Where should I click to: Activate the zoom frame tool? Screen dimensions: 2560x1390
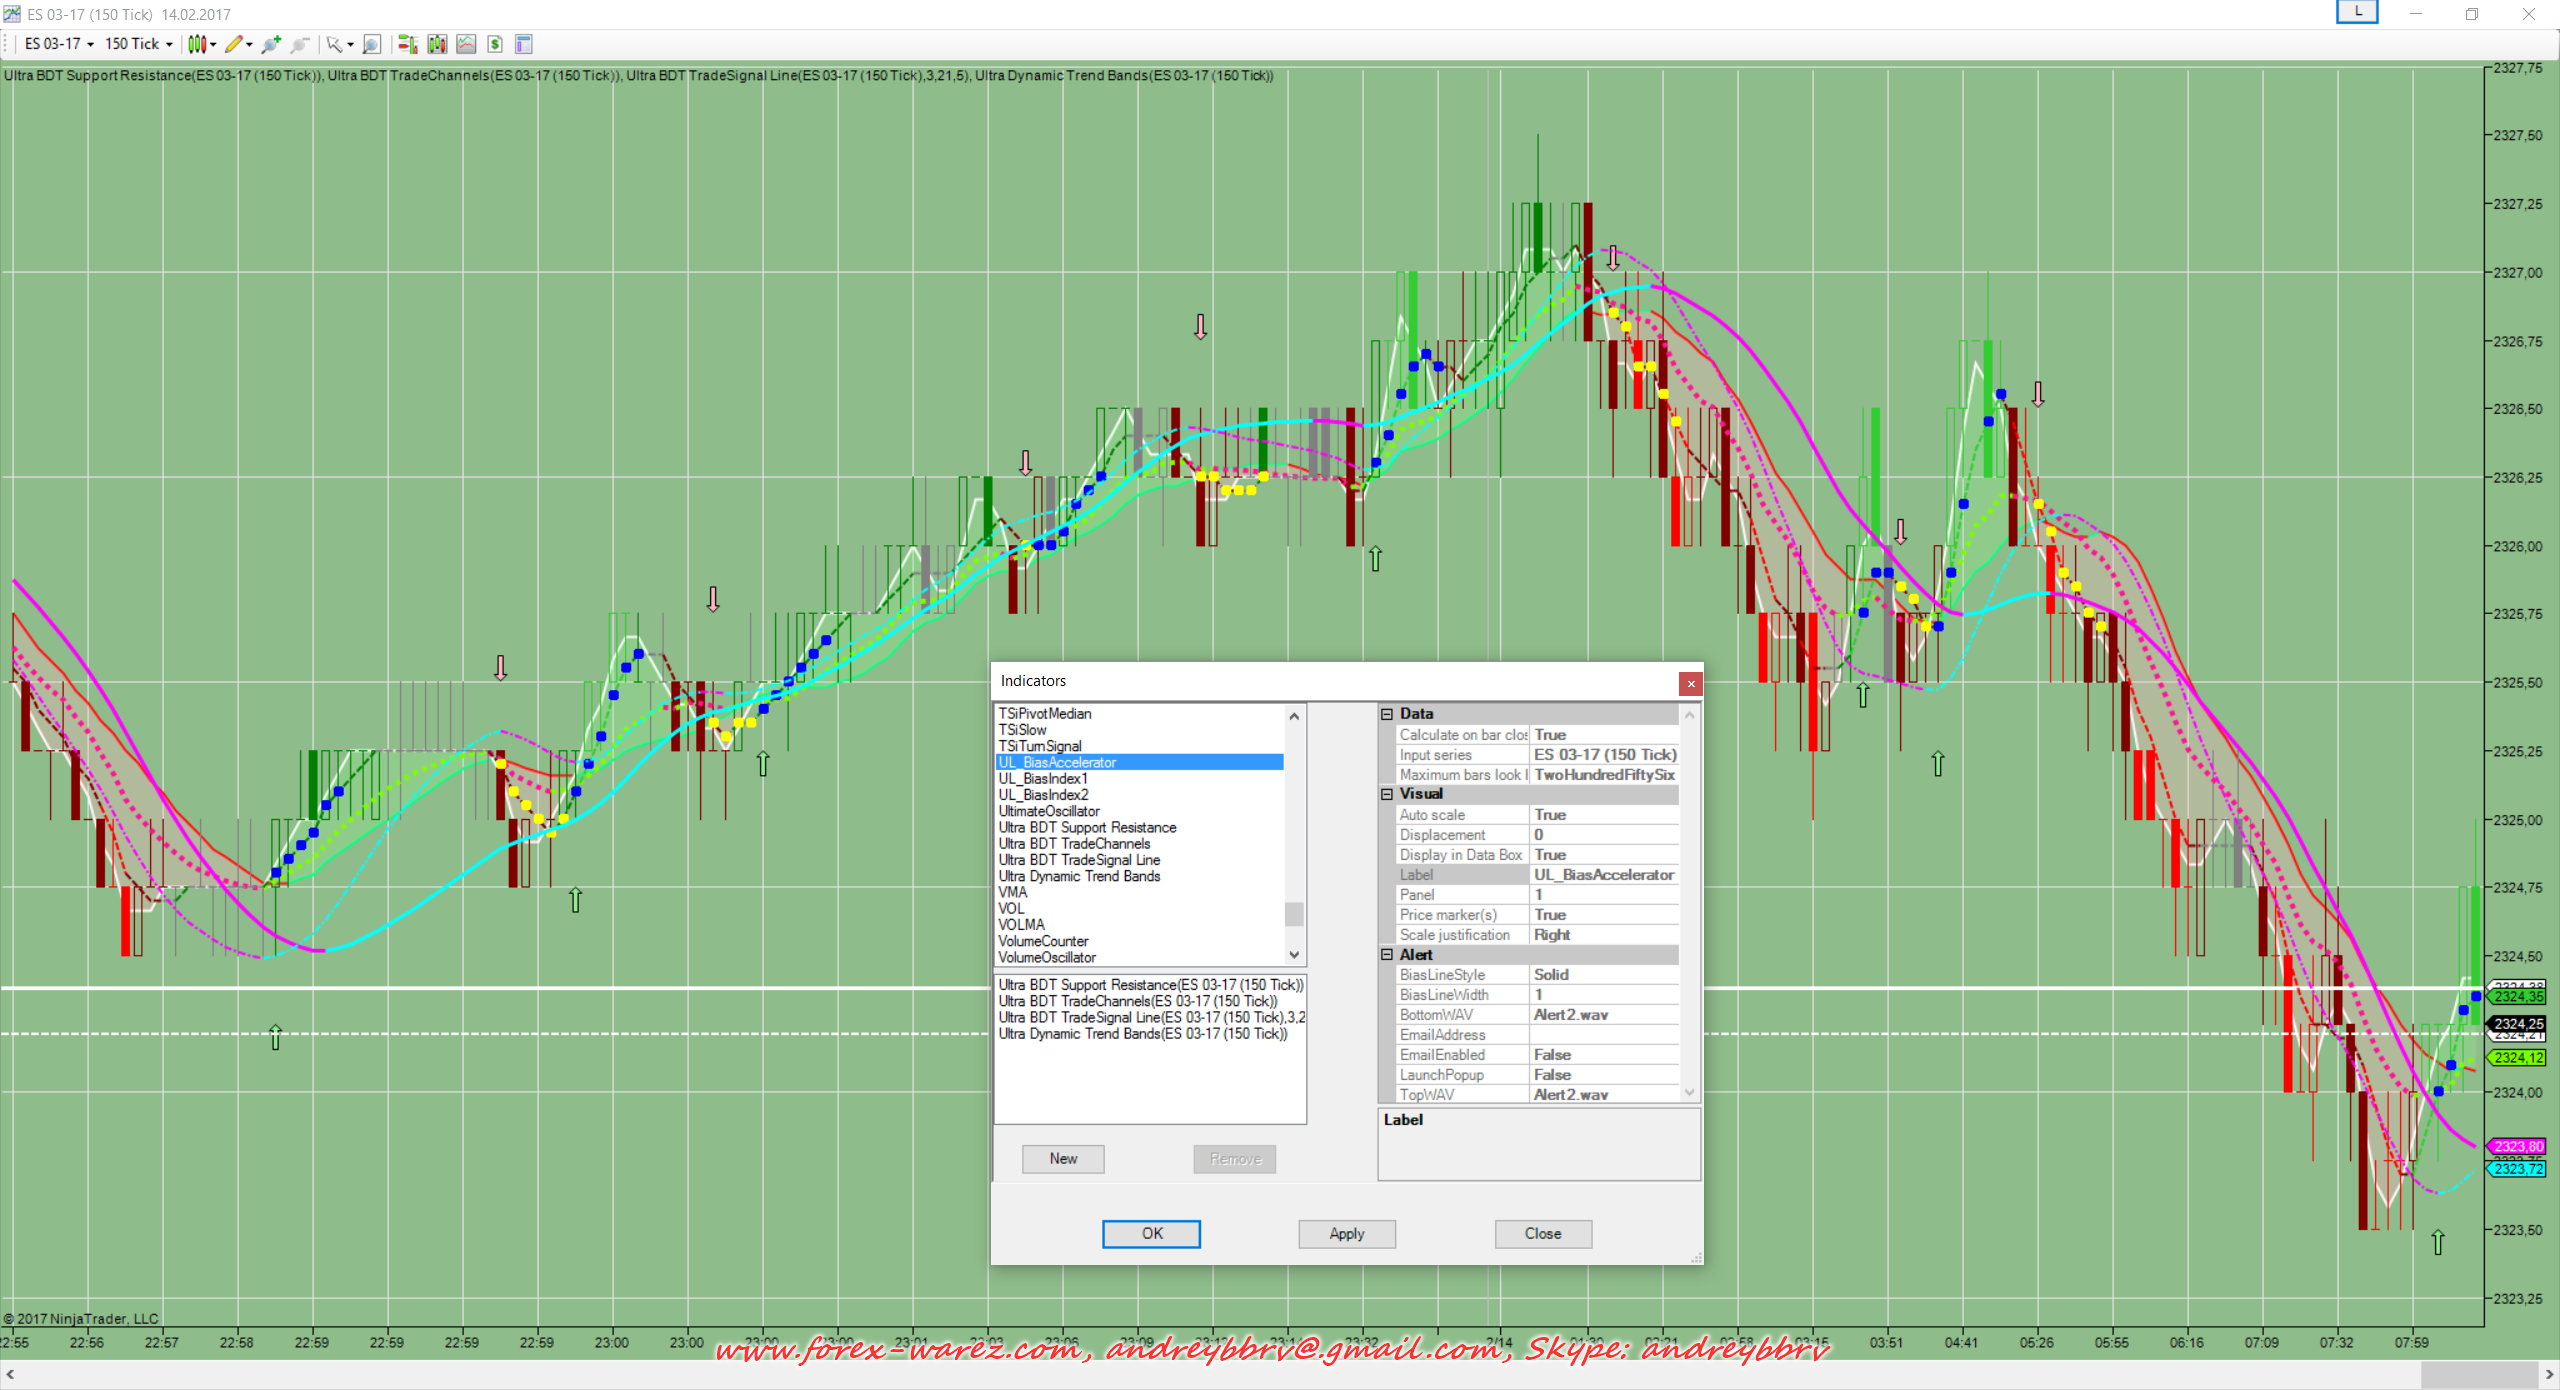(x=372, y=44)
